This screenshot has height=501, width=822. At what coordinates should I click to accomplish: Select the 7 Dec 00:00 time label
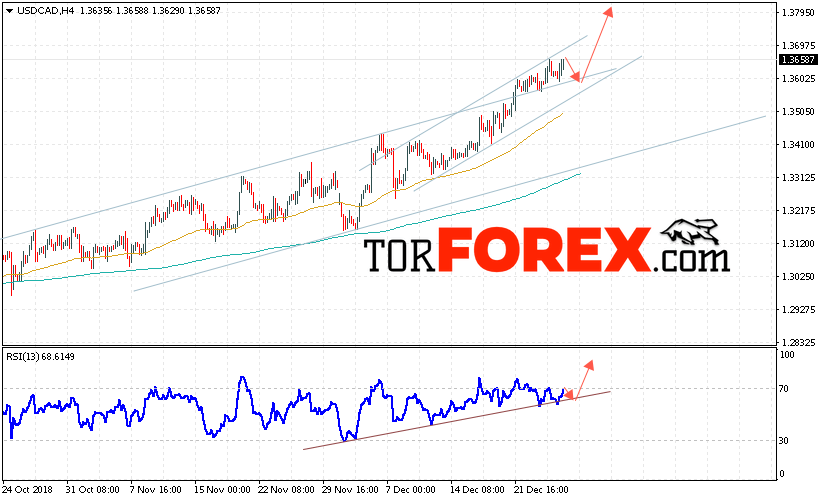(410, 490)
